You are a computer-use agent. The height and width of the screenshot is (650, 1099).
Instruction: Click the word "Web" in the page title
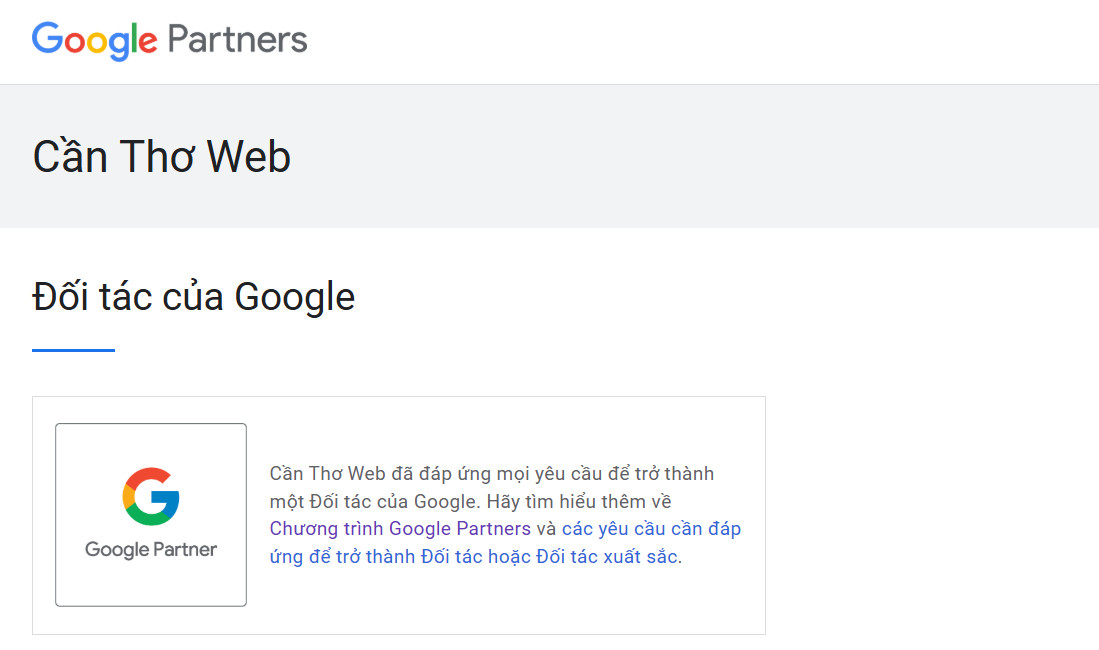pyautogui.click(x=249, y=157)
